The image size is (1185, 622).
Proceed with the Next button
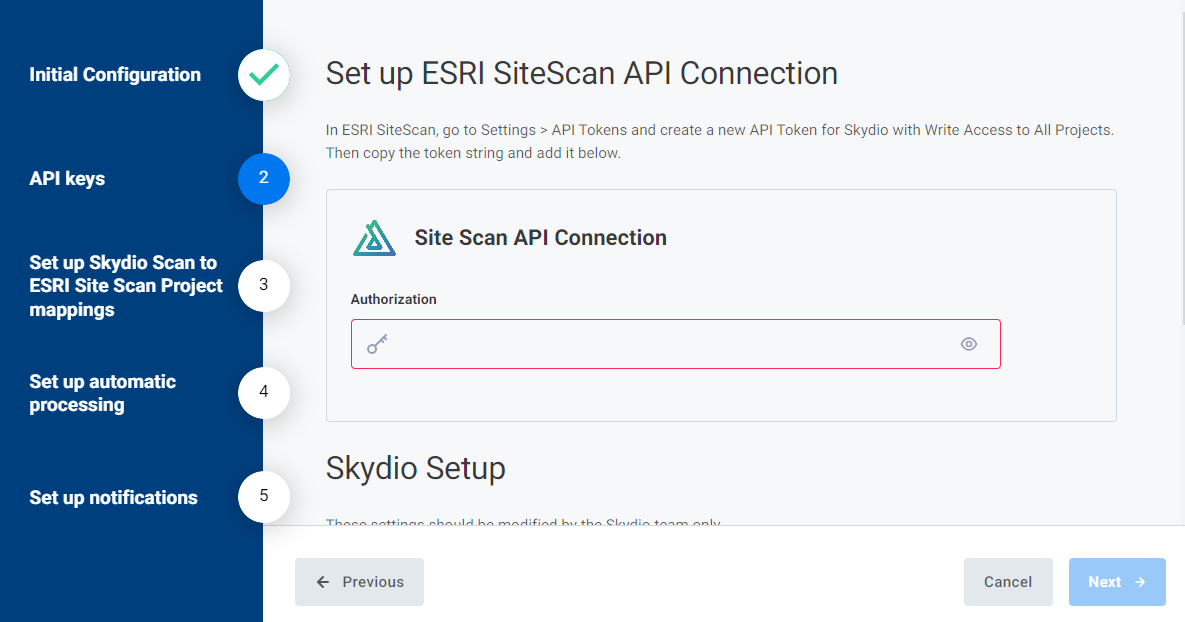[1117, 582]
